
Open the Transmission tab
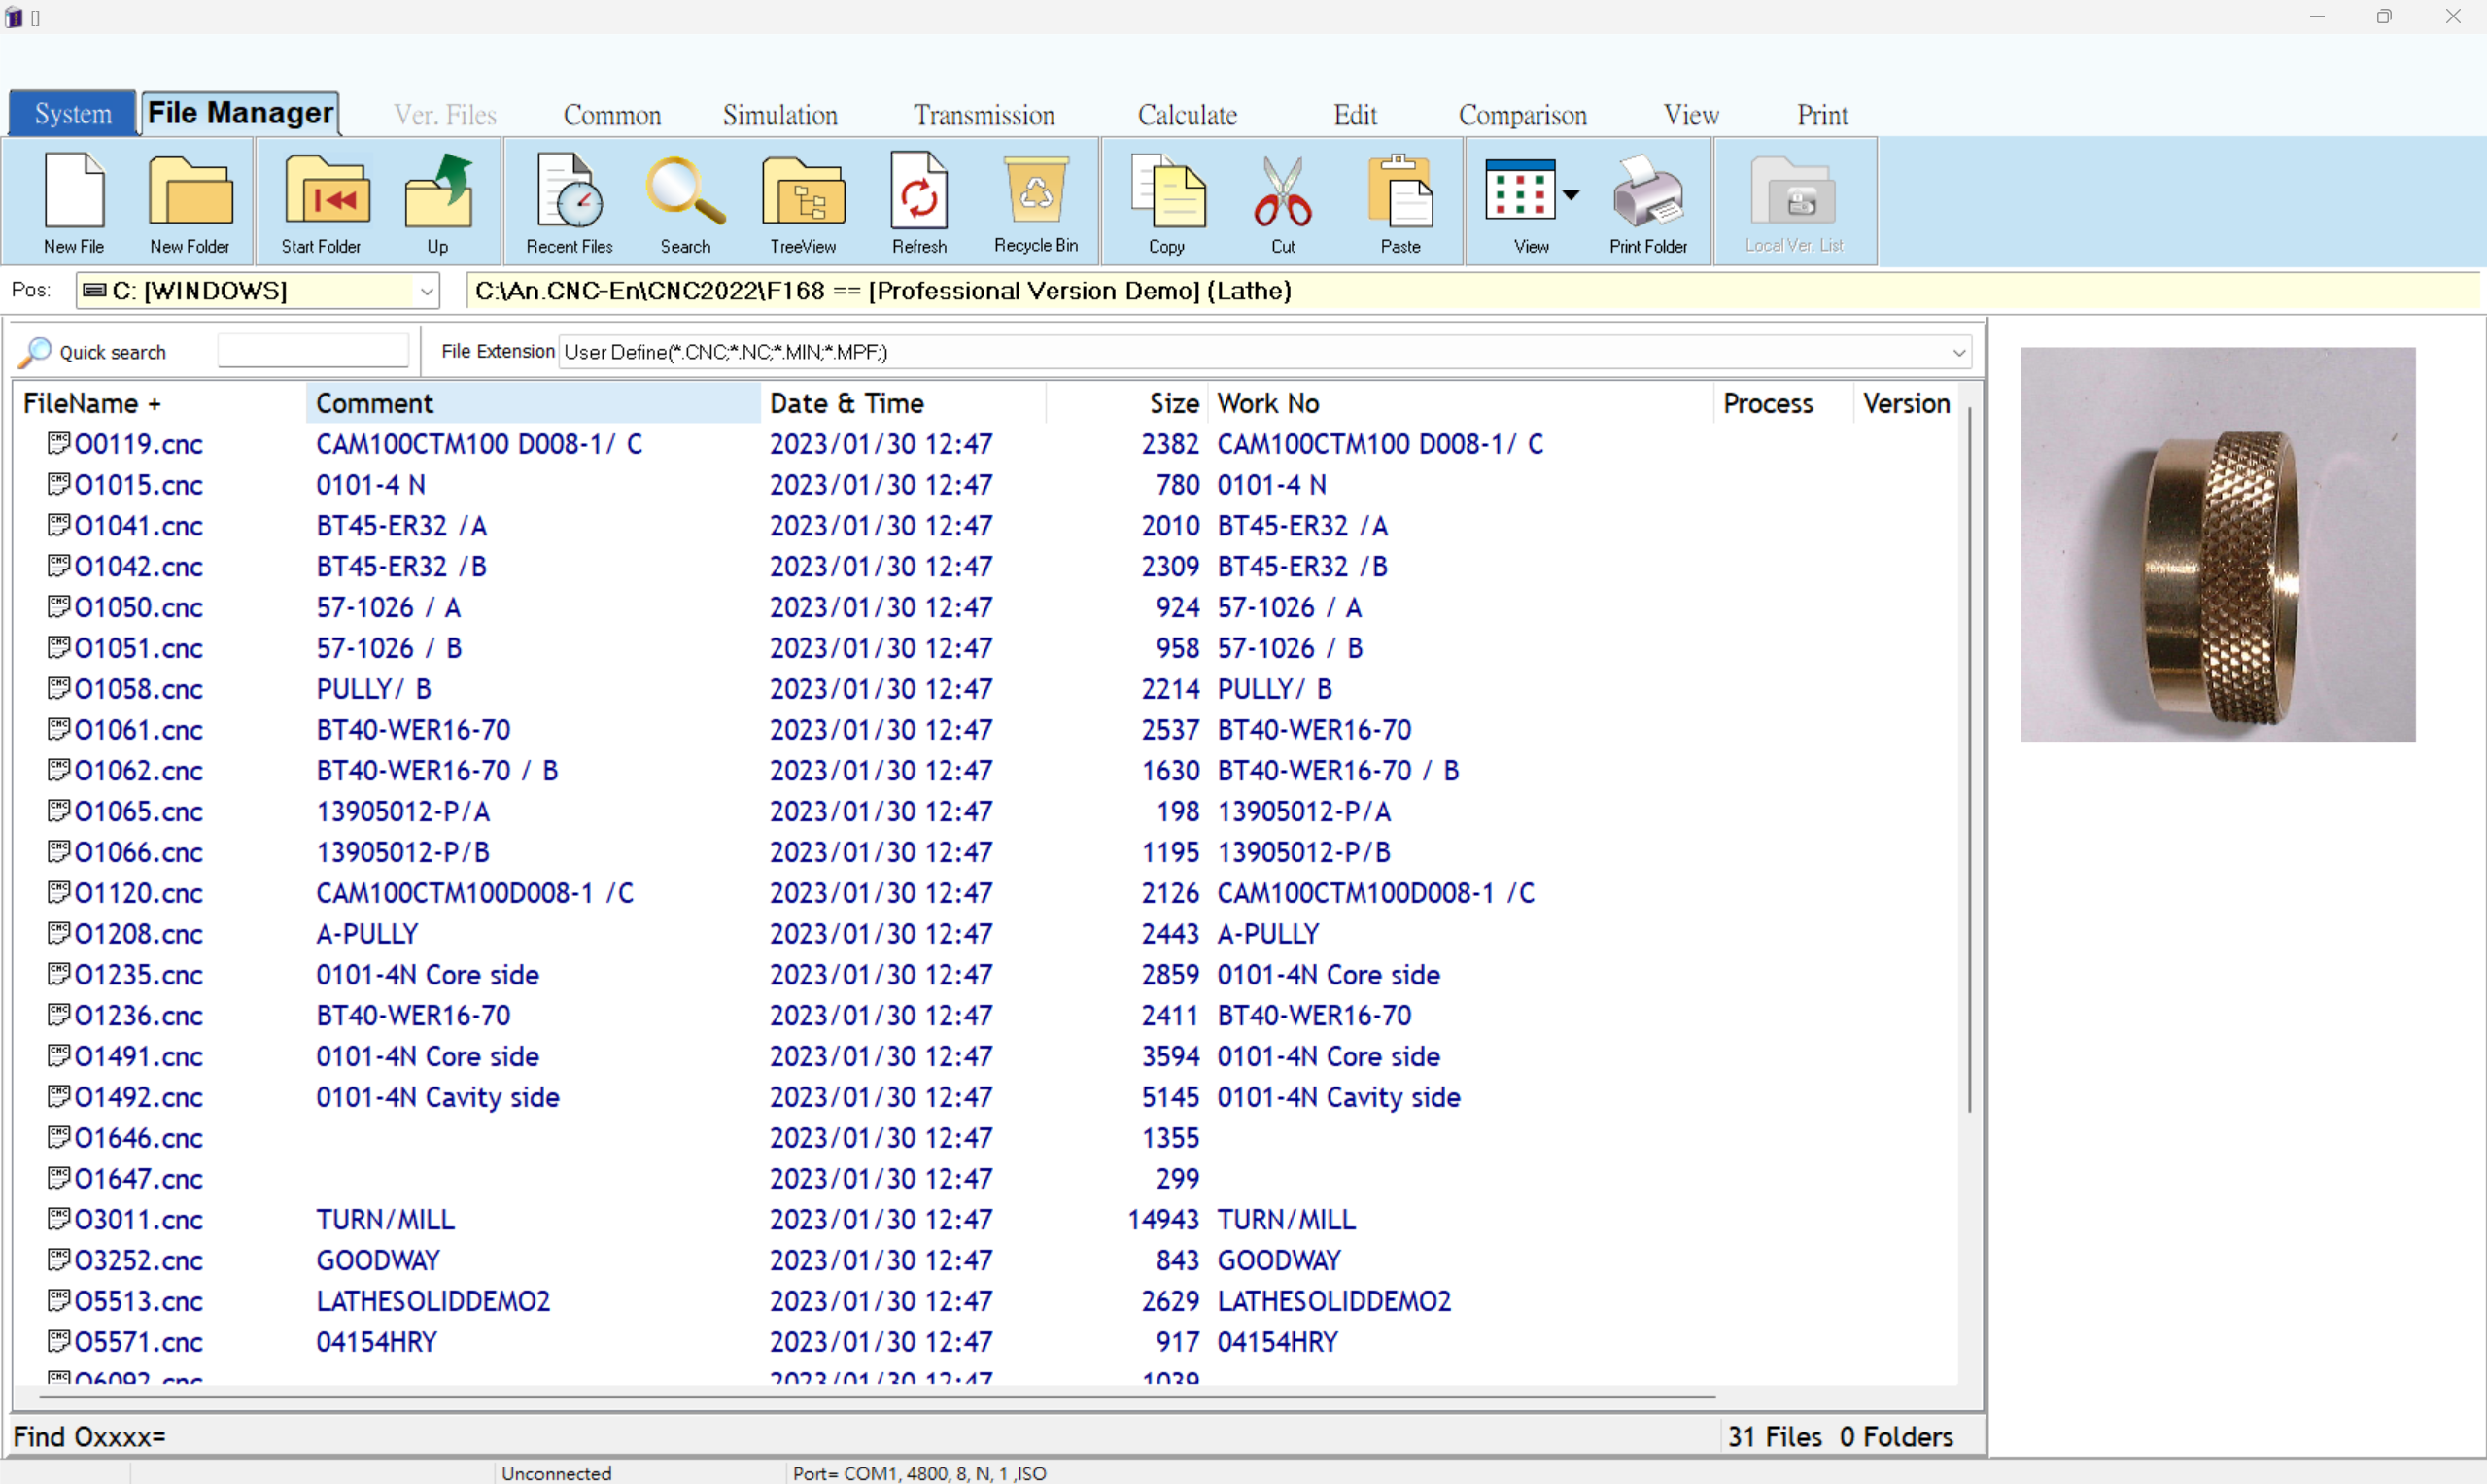(984, 115)
